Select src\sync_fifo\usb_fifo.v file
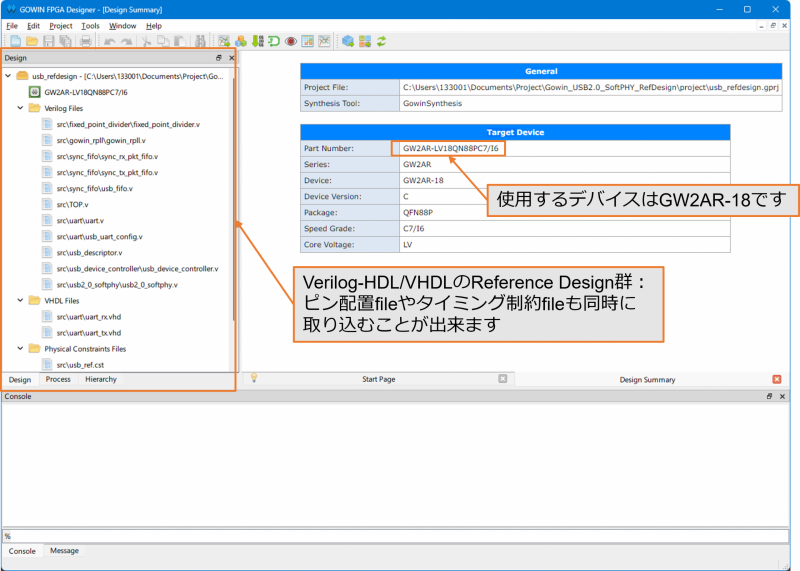The width and height of the screenshot is (800, 571). [94, 188]
